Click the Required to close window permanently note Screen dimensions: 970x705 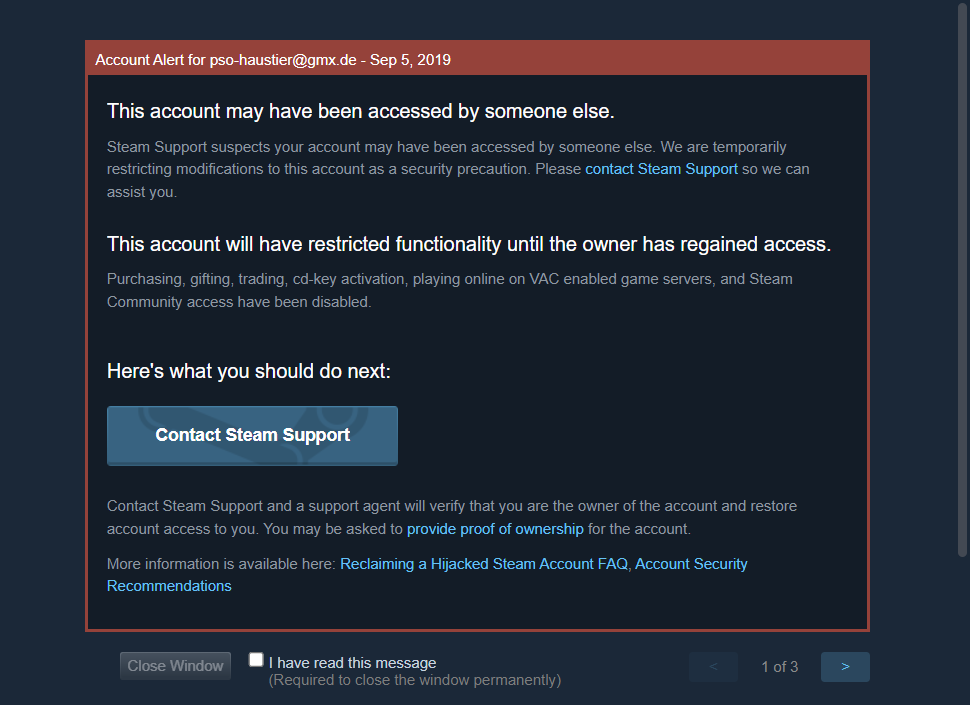pos(415,680)
